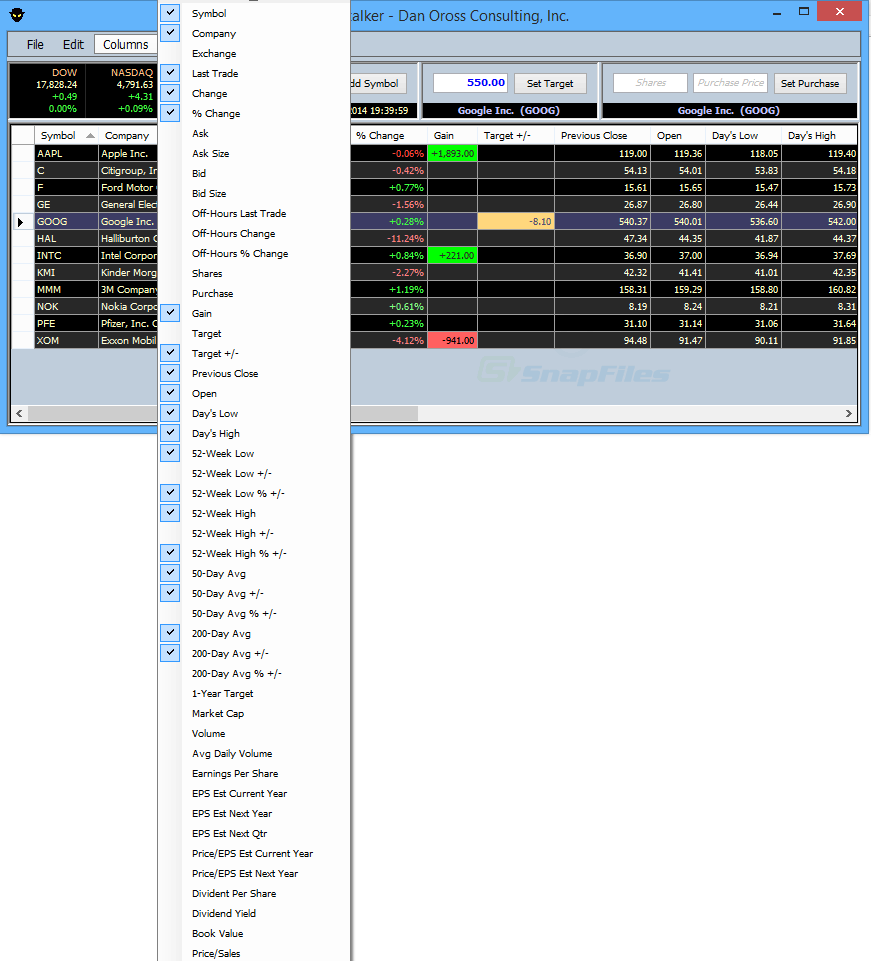
Task: Disable the Open column
Action: click(x=169, y=392)
